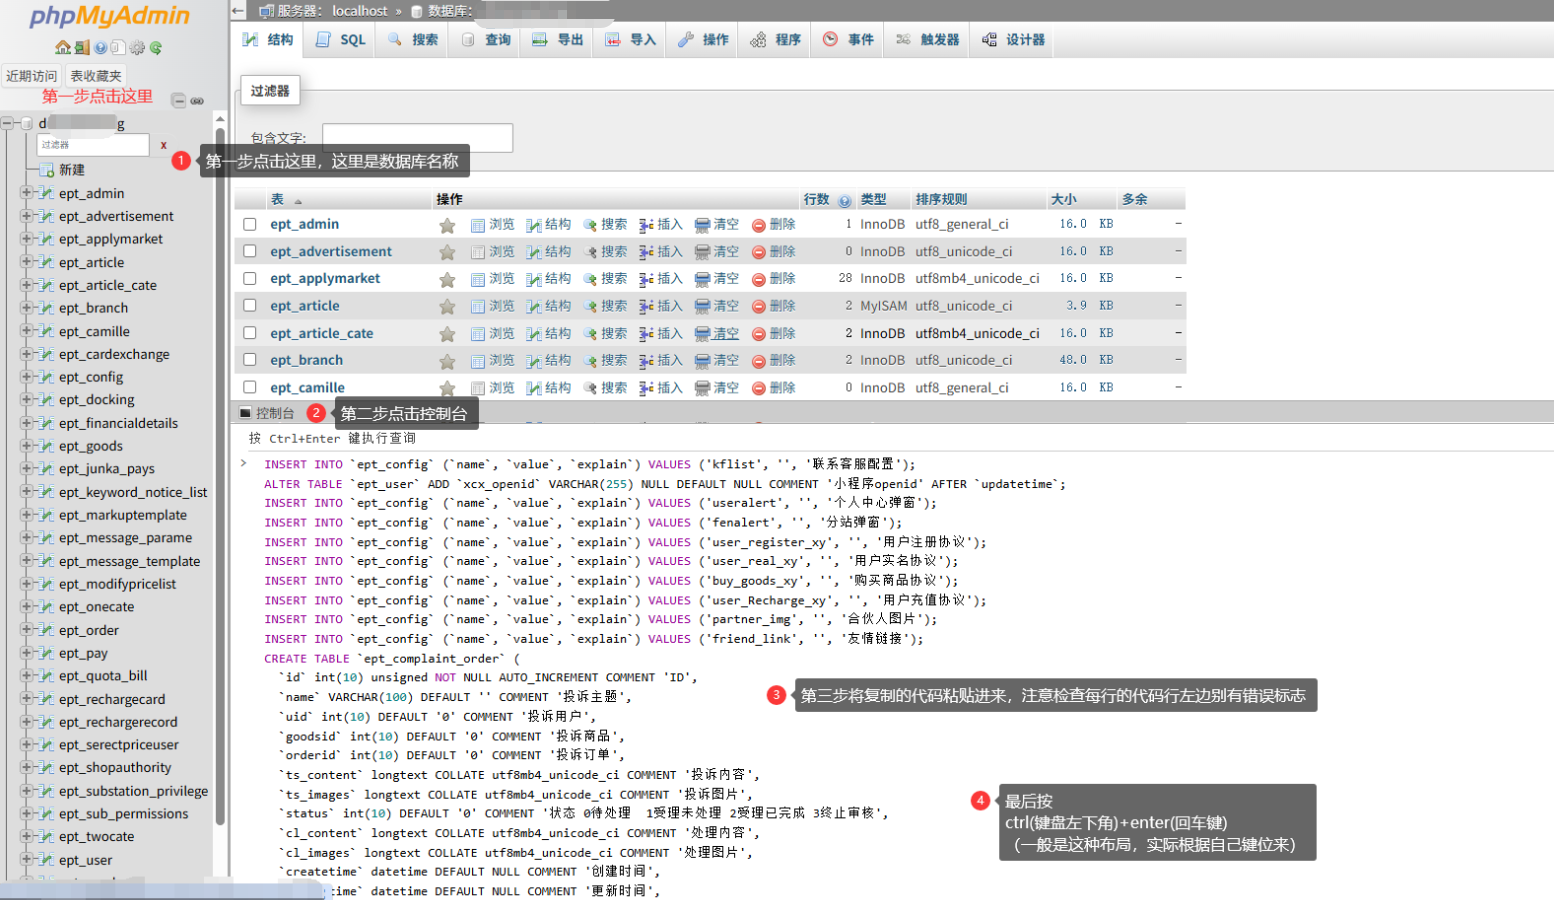This screenshot has width=1554, height=900.
Task: Click the ept_applymarket table favorite star
Action: pyautogui.click(x=447, y=279)
